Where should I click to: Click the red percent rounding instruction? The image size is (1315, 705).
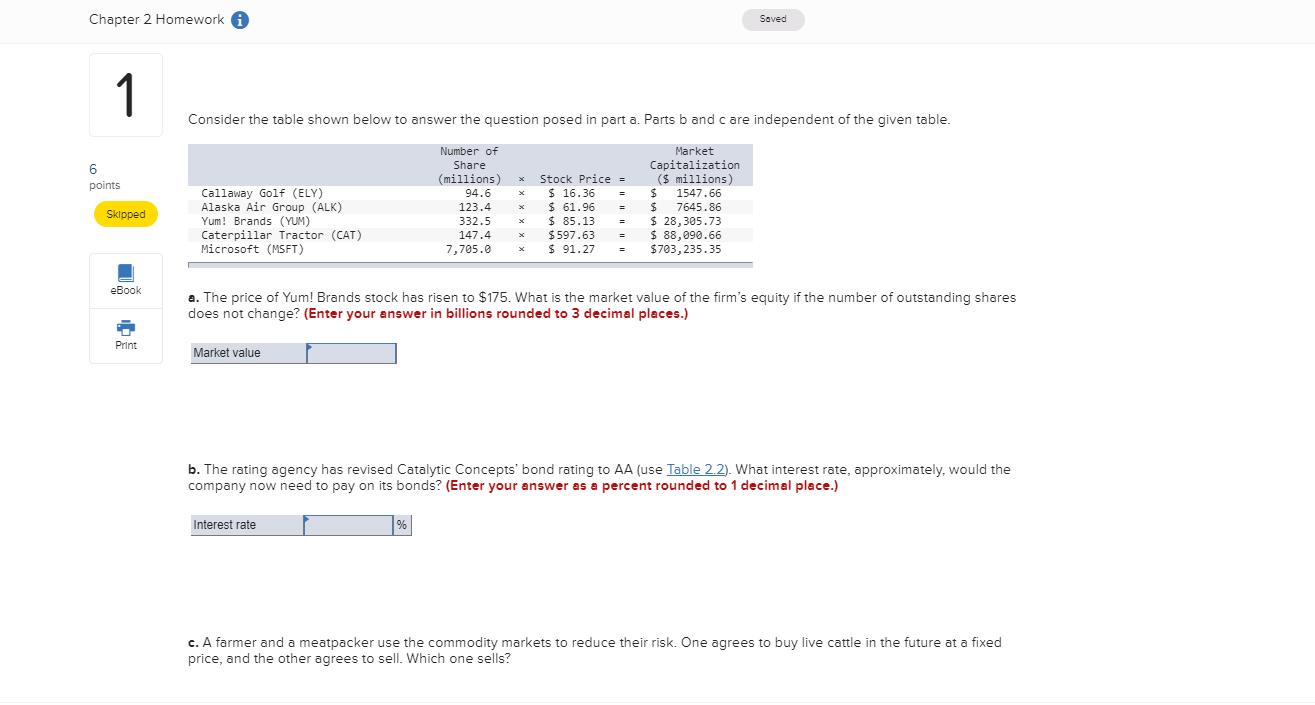[642, 486]
